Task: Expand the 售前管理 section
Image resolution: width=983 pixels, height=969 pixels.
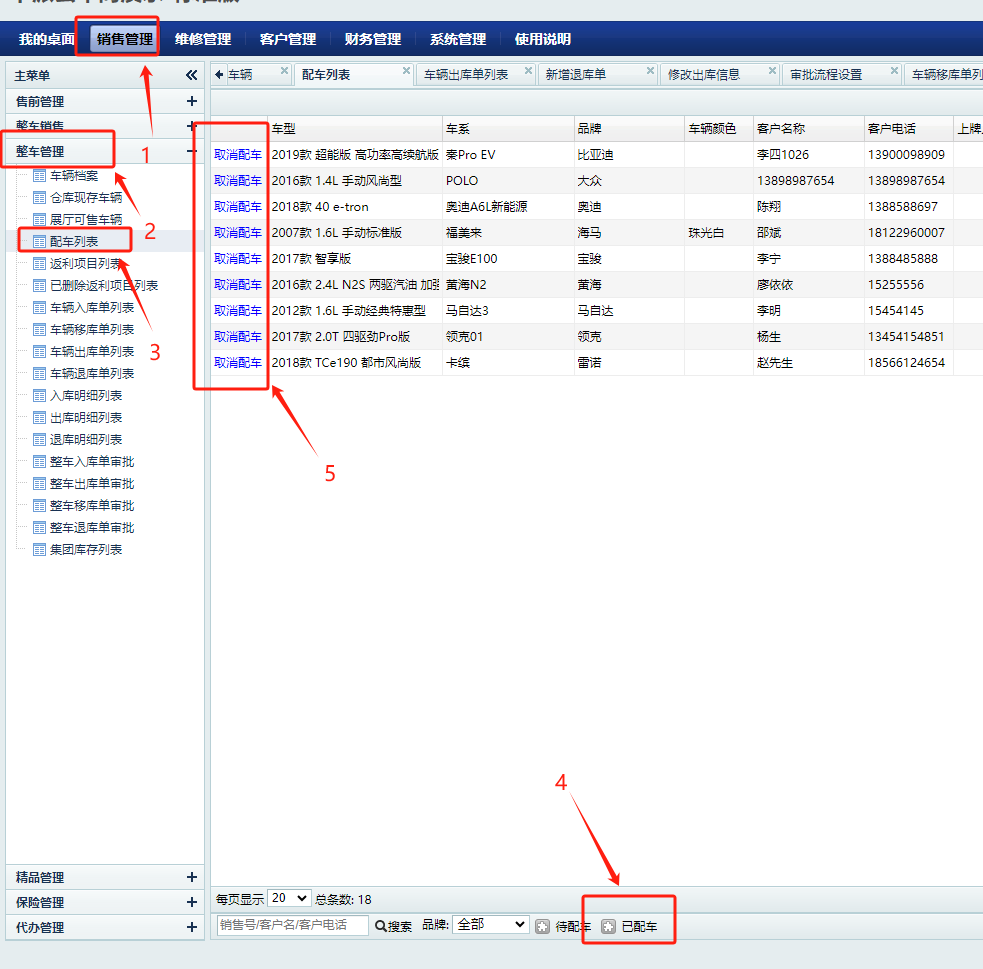Action: point(191,101)
